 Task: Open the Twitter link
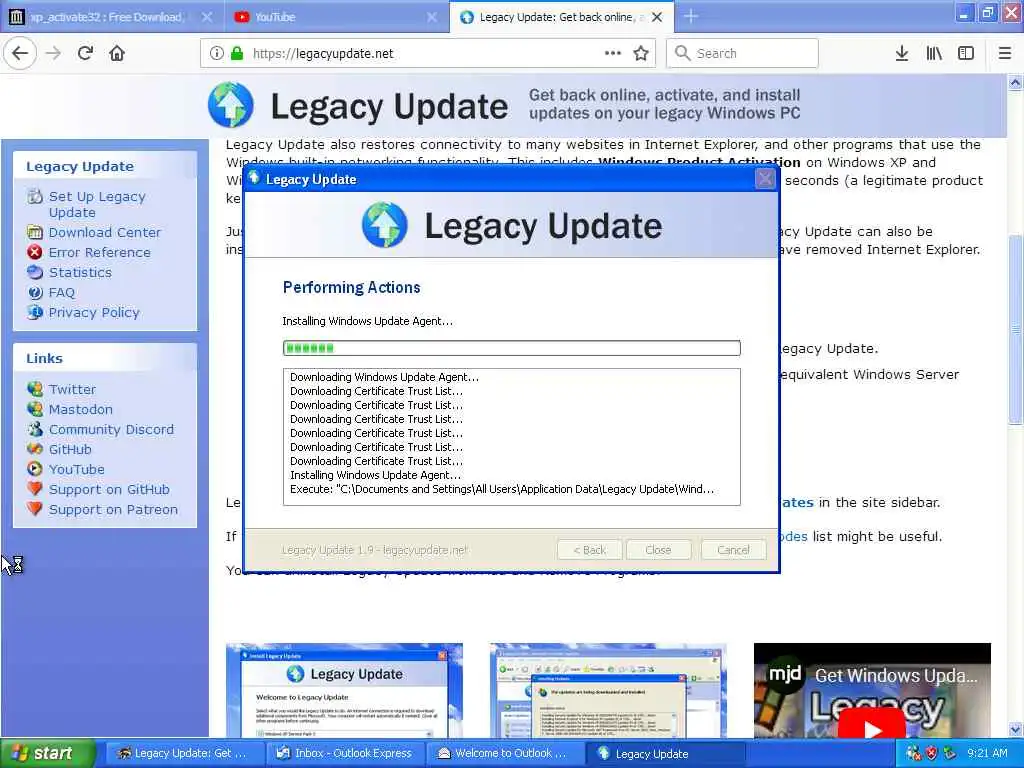click(x=72, y=390)
